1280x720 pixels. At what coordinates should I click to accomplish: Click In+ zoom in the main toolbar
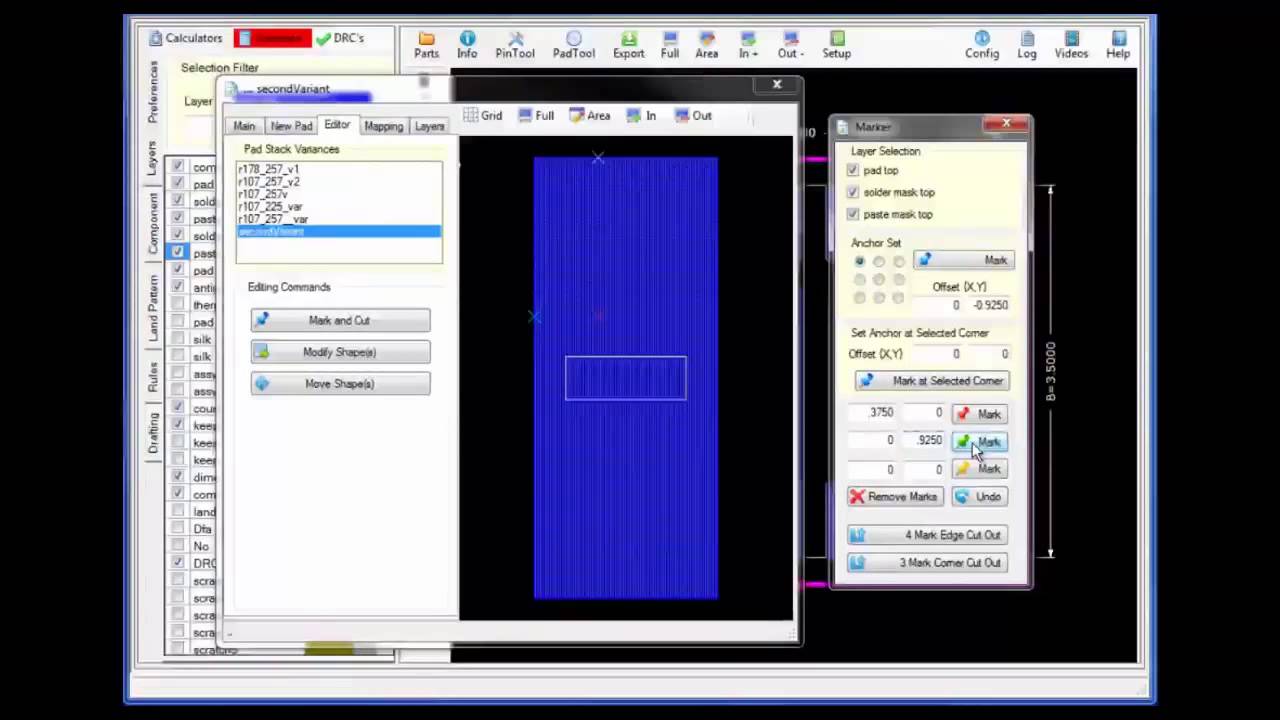748,45
